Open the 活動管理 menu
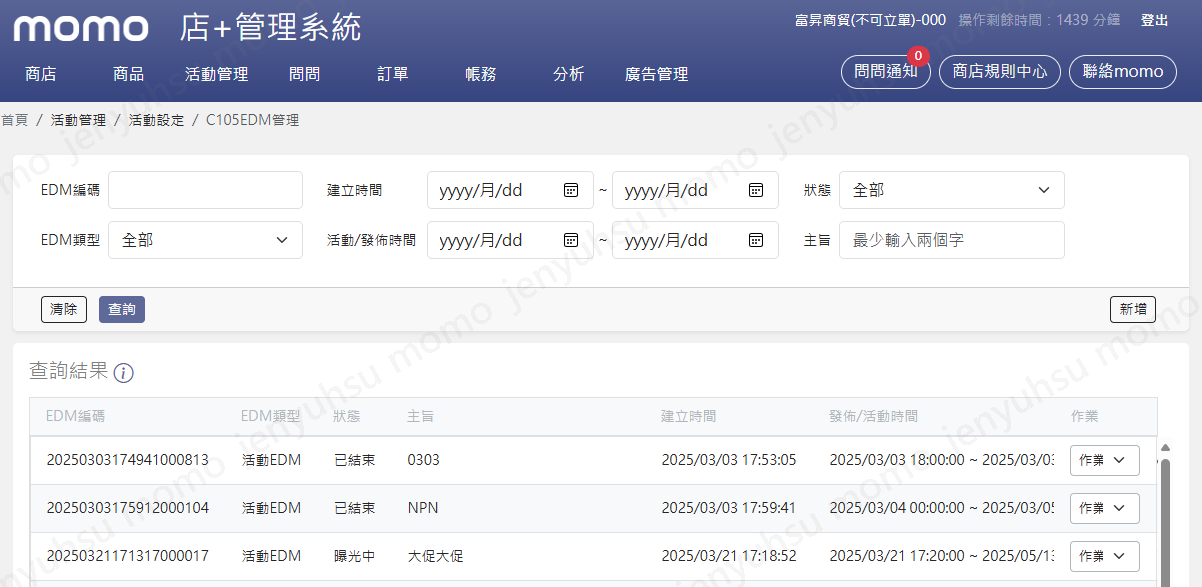 [216, 74]
